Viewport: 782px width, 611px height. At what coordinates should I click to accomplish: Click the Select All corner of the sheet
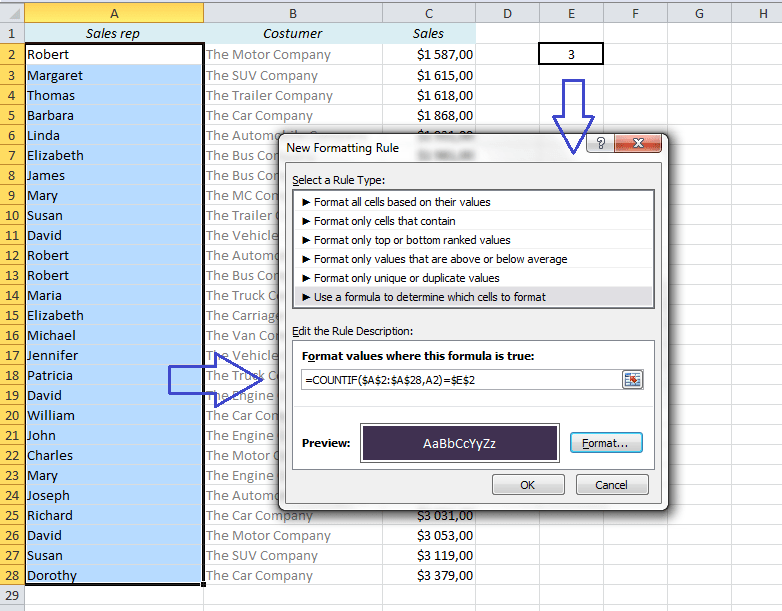(12, 12)
